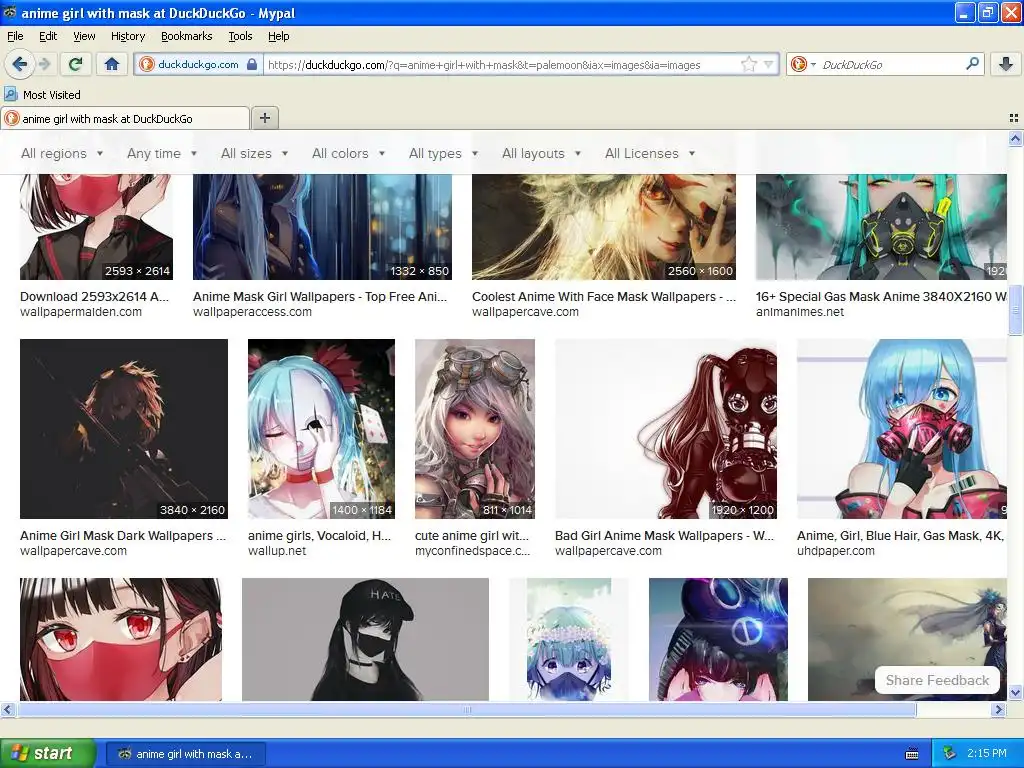Open the 1400 × 1184 Vocaloid thumbnail

(321, 429)
